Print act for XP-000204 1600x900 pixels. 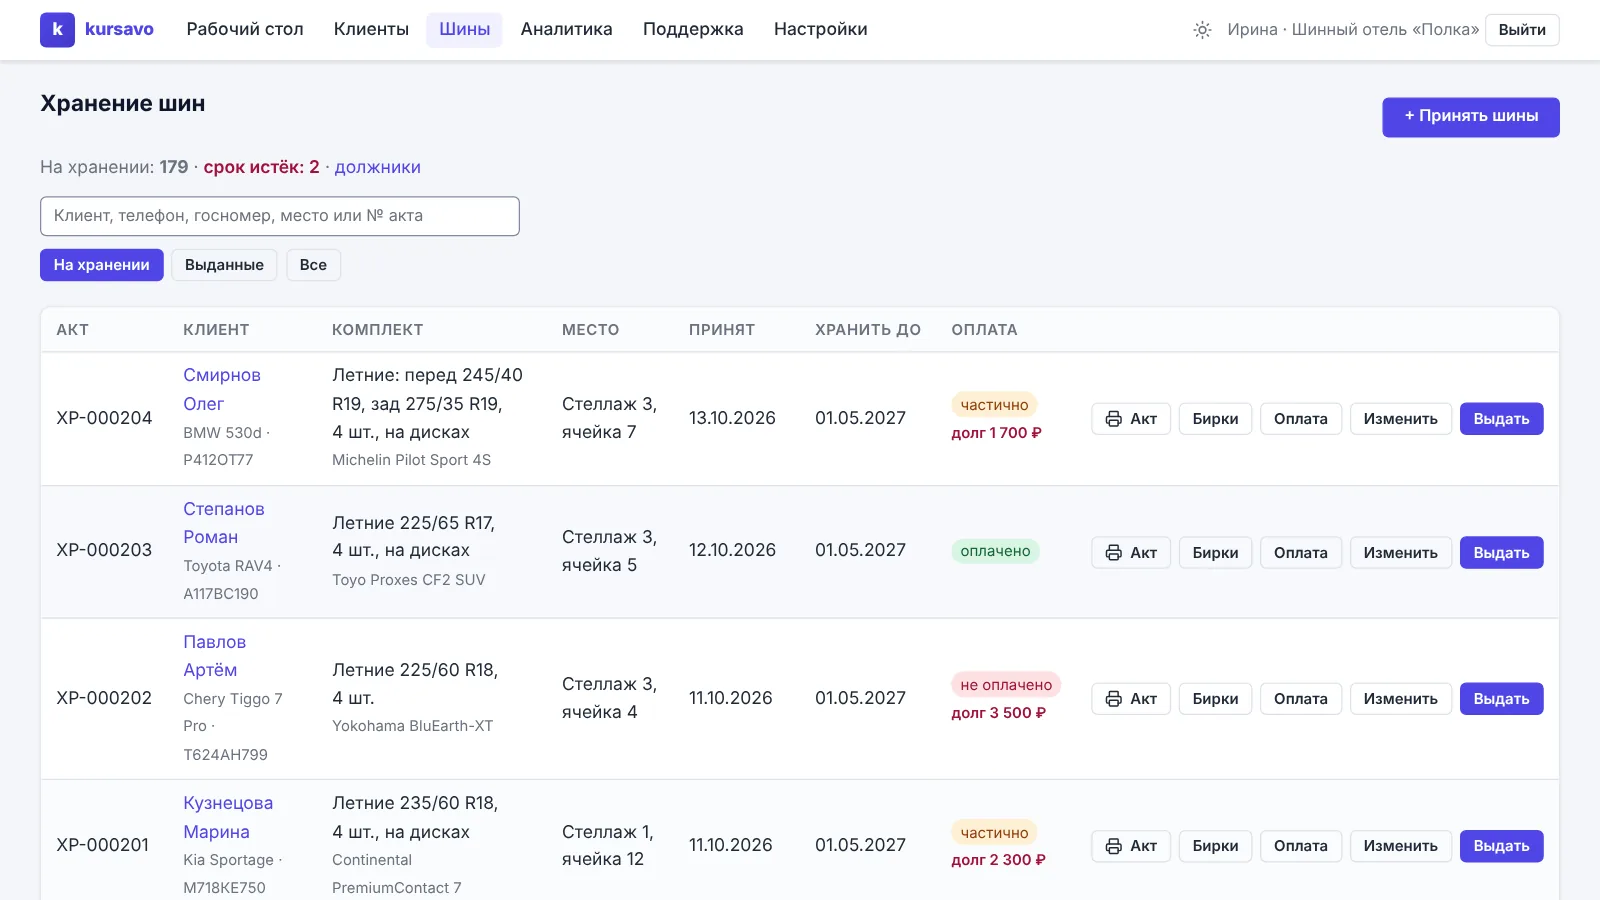tap(1131, 419)
